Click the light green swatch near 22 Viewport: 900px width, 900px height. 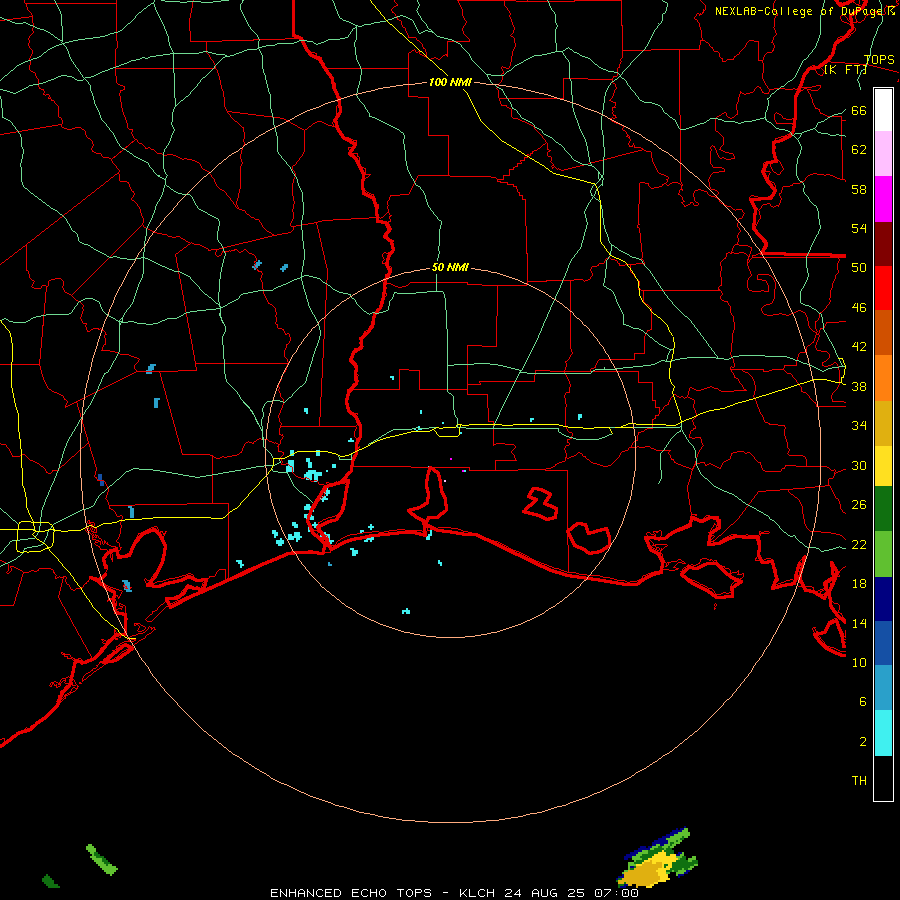(883, 554)
